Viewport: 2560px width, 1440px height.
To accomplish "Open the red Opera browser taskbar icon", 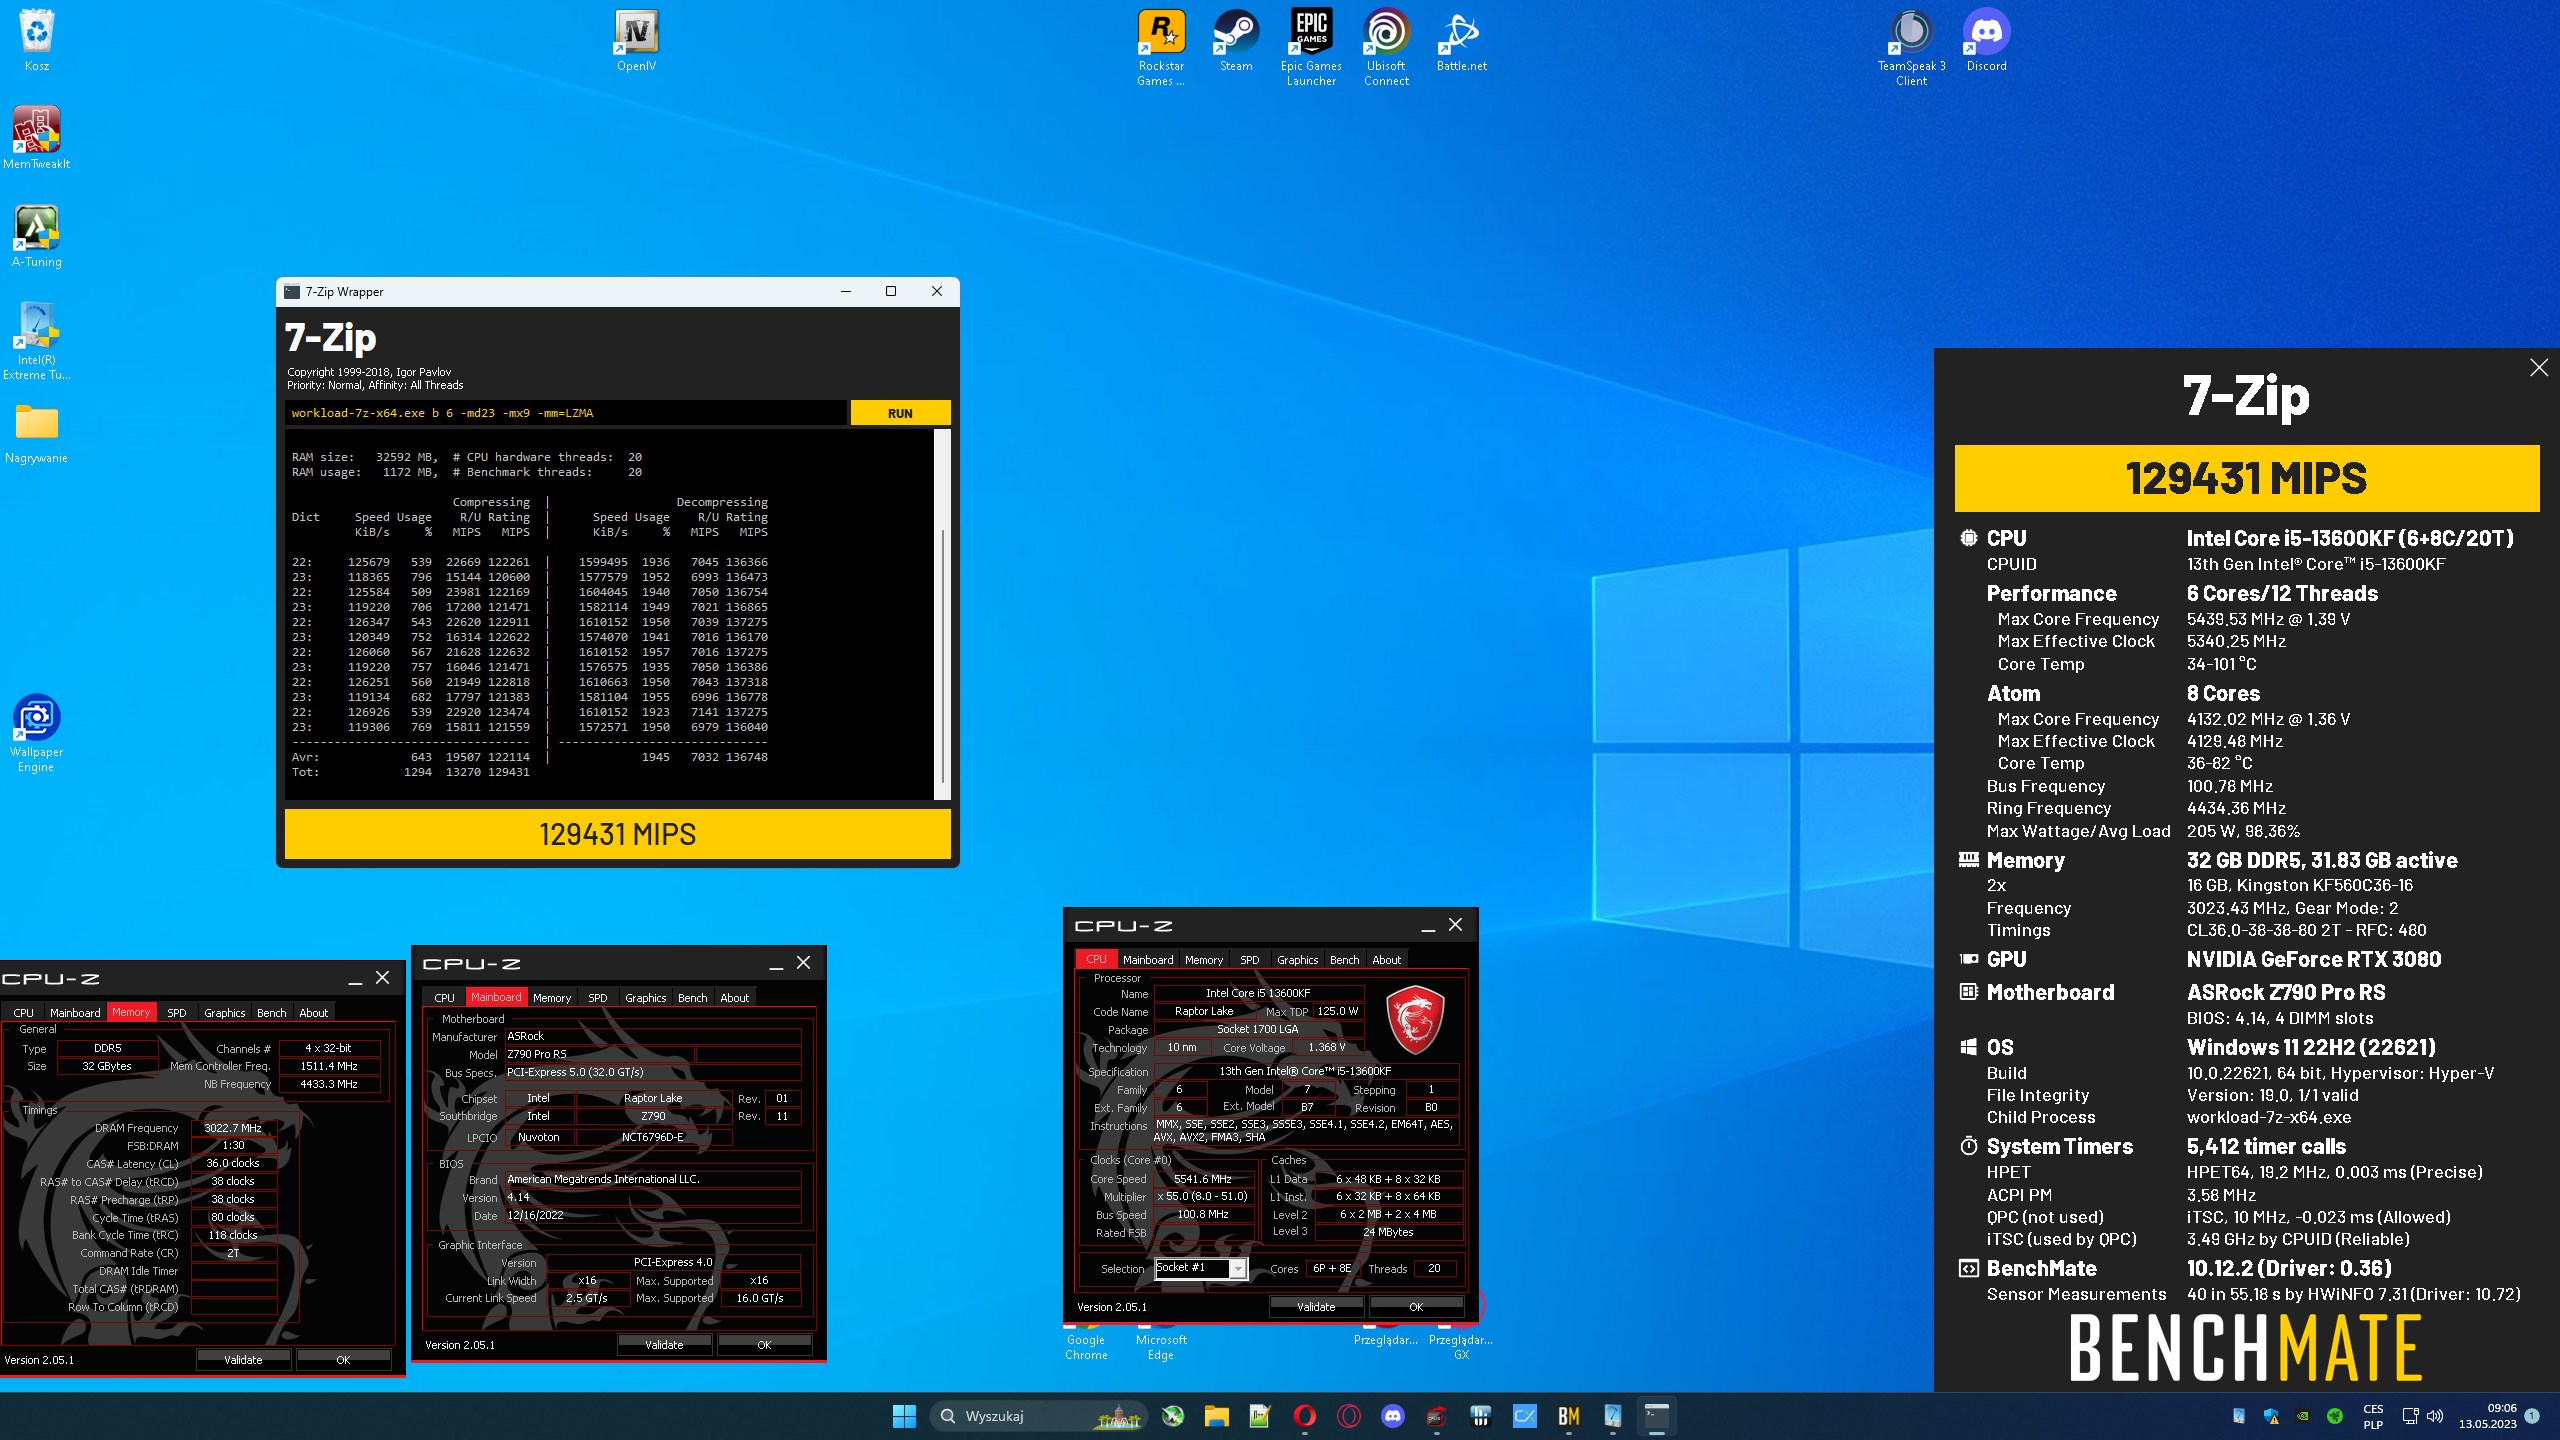I will (1304, 1416).
